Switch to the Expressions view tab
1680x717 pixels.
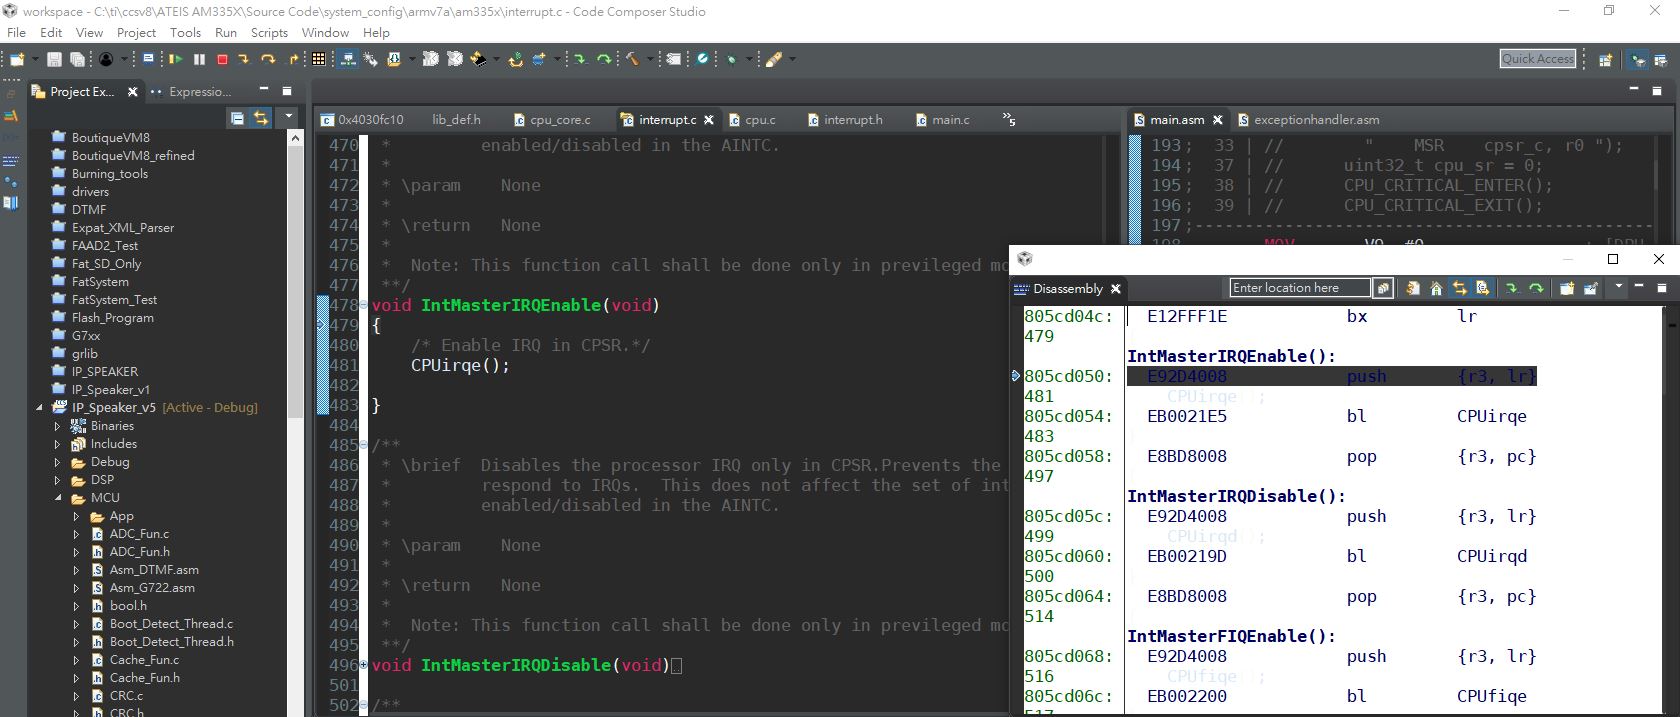pyautogui.click(x=191, y=91)
